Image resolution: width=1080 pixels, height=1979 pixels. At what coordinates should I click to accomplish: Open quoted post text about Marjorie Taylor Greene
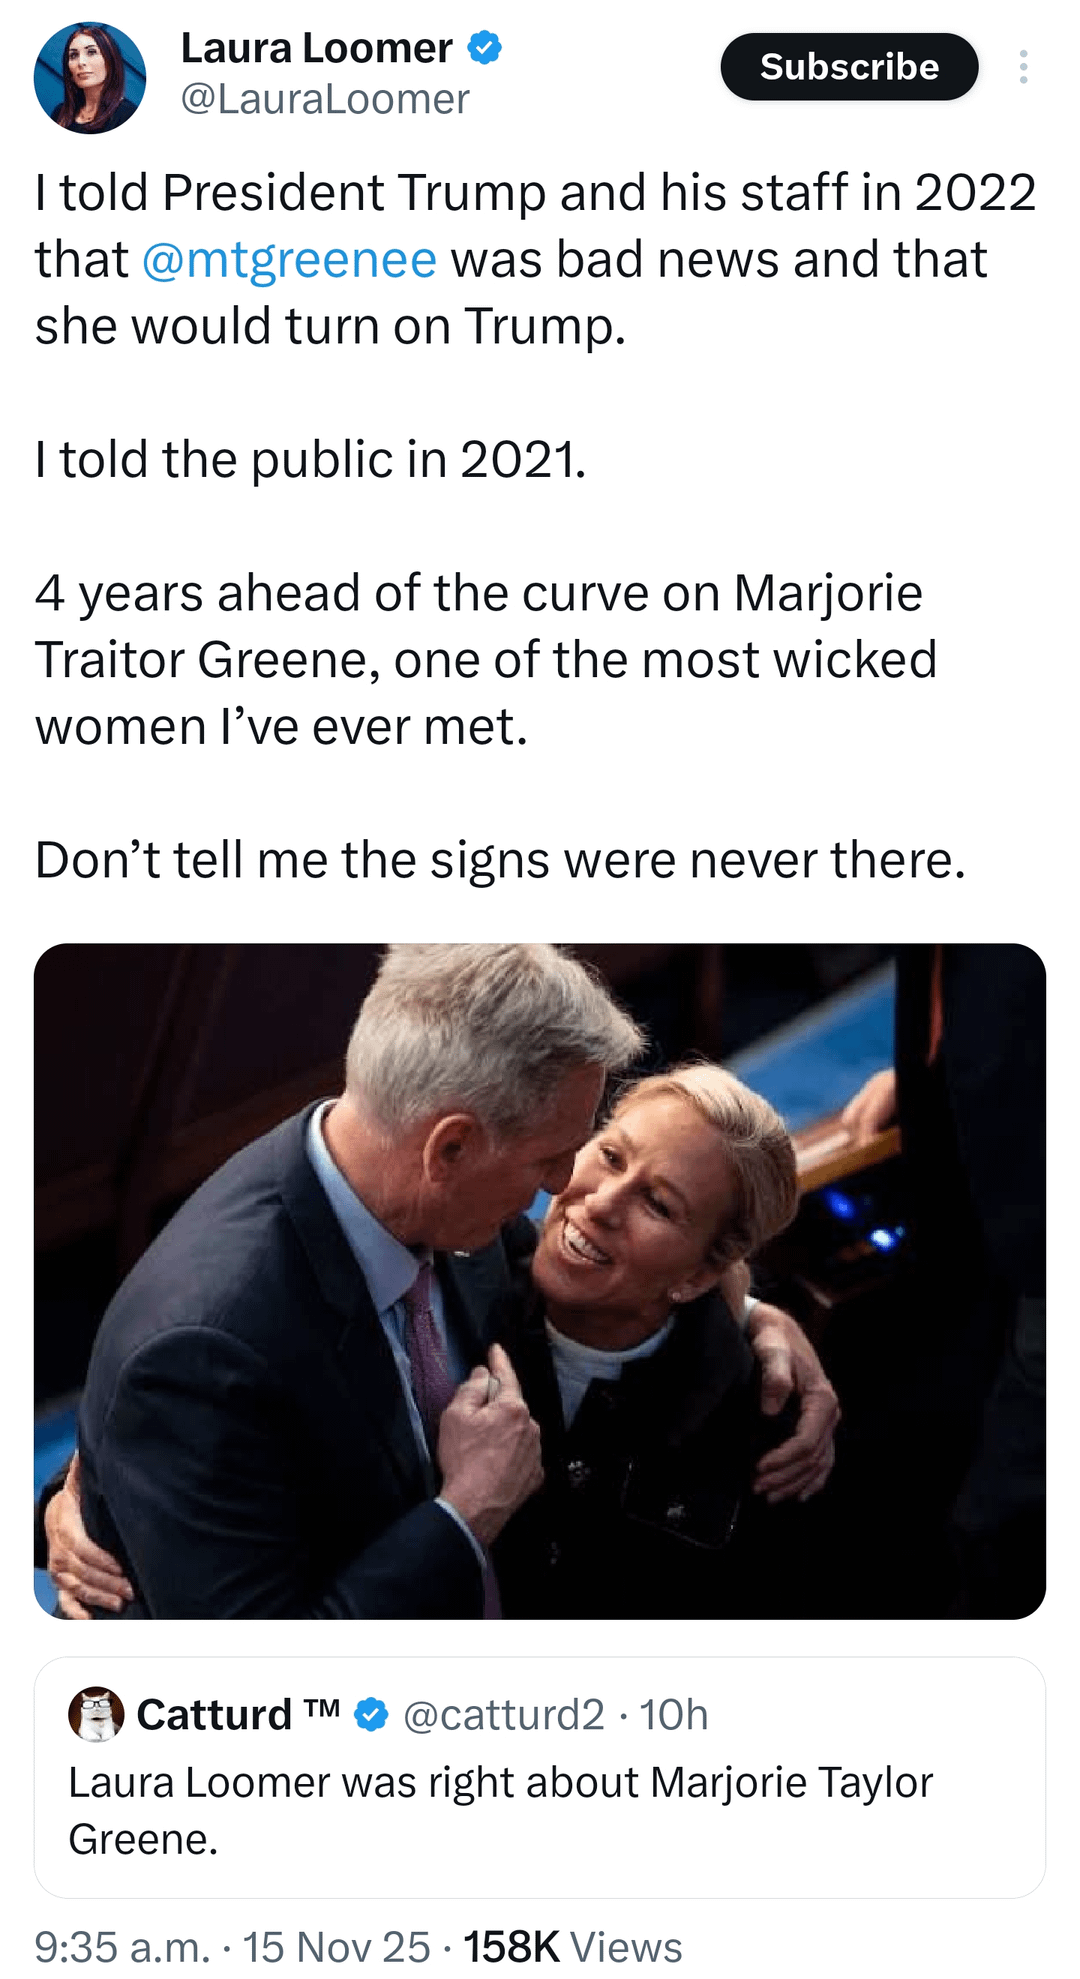point(500,1810)
